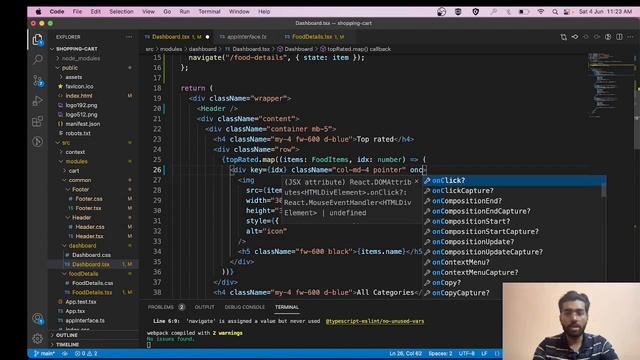Open the Output panel tab
Image resolution: width=640 pixels, height=360 pixels.
point(204,307)
